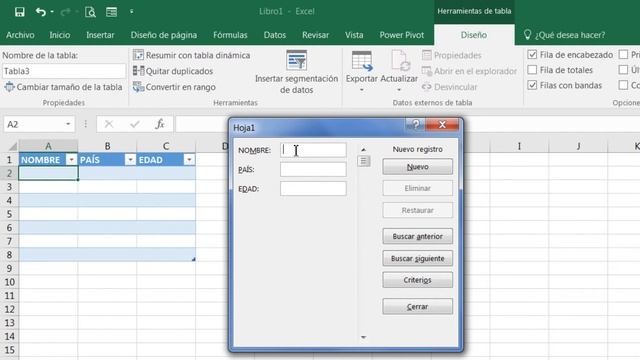Open the Datos tab
Screen dimensions: 640x360
(x=275, y=35)
